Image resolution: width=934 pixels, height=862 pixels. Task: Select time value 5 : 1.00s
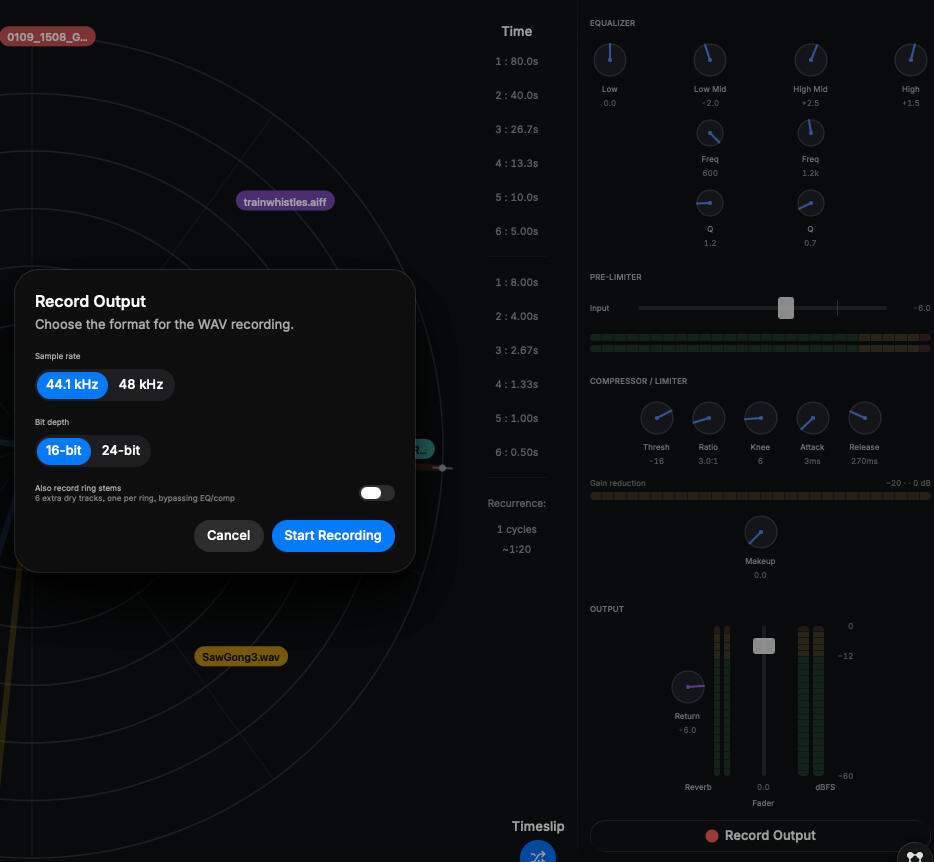coord(517,418)
